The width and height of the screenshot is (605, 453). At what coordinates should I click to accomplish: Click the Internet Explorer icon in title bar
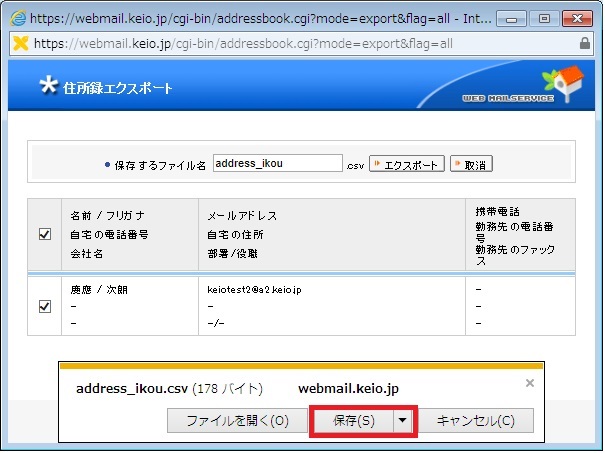(x=16, y=18)
